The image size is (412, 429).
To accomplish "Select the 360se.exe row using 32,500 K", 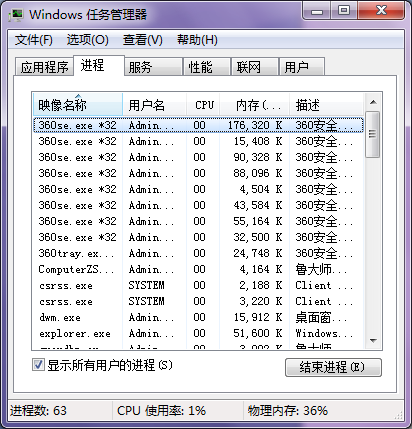I will click(198, 237).
